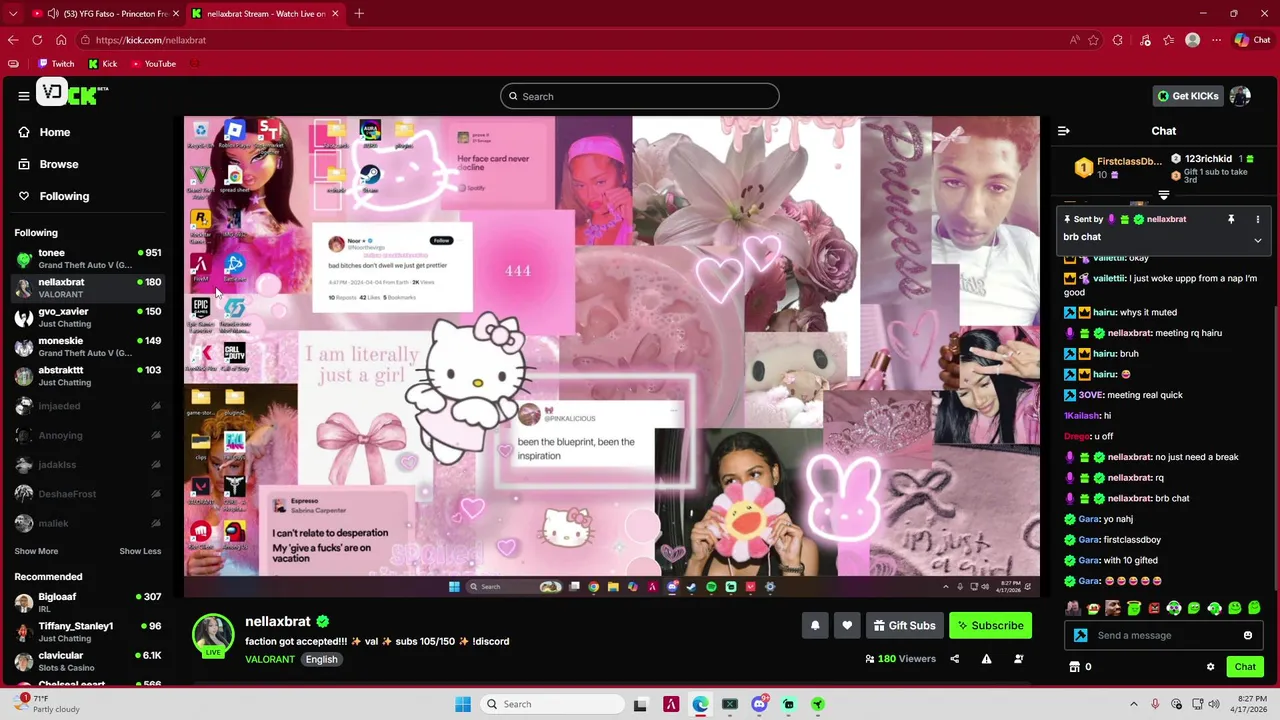Show hidden system tray icons chevron

point(1134,704)
